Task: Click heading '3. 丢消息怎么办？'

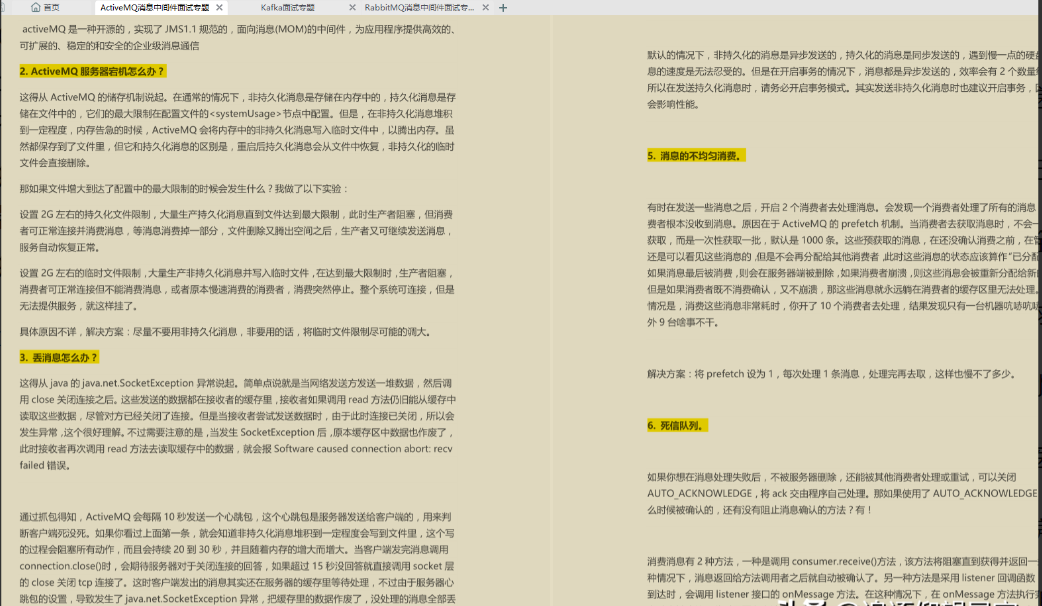Action: click(59, 357)
